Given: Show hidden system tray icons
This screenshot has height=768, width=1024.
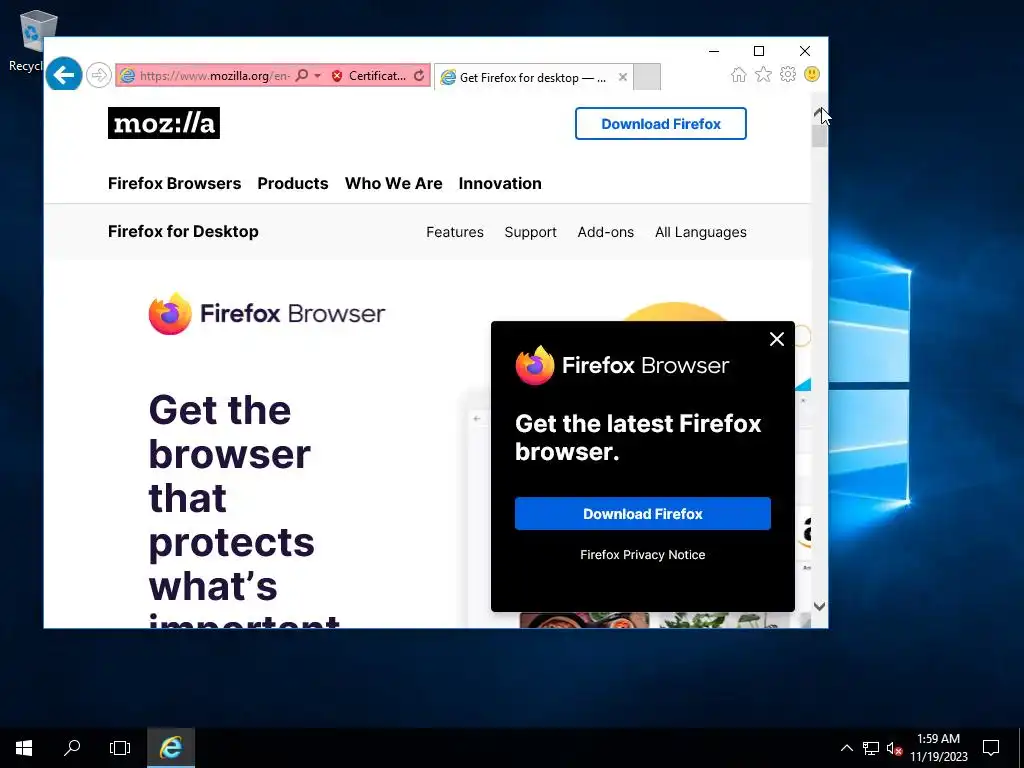Looking at the screenshot, I should [x=846, y=748].
